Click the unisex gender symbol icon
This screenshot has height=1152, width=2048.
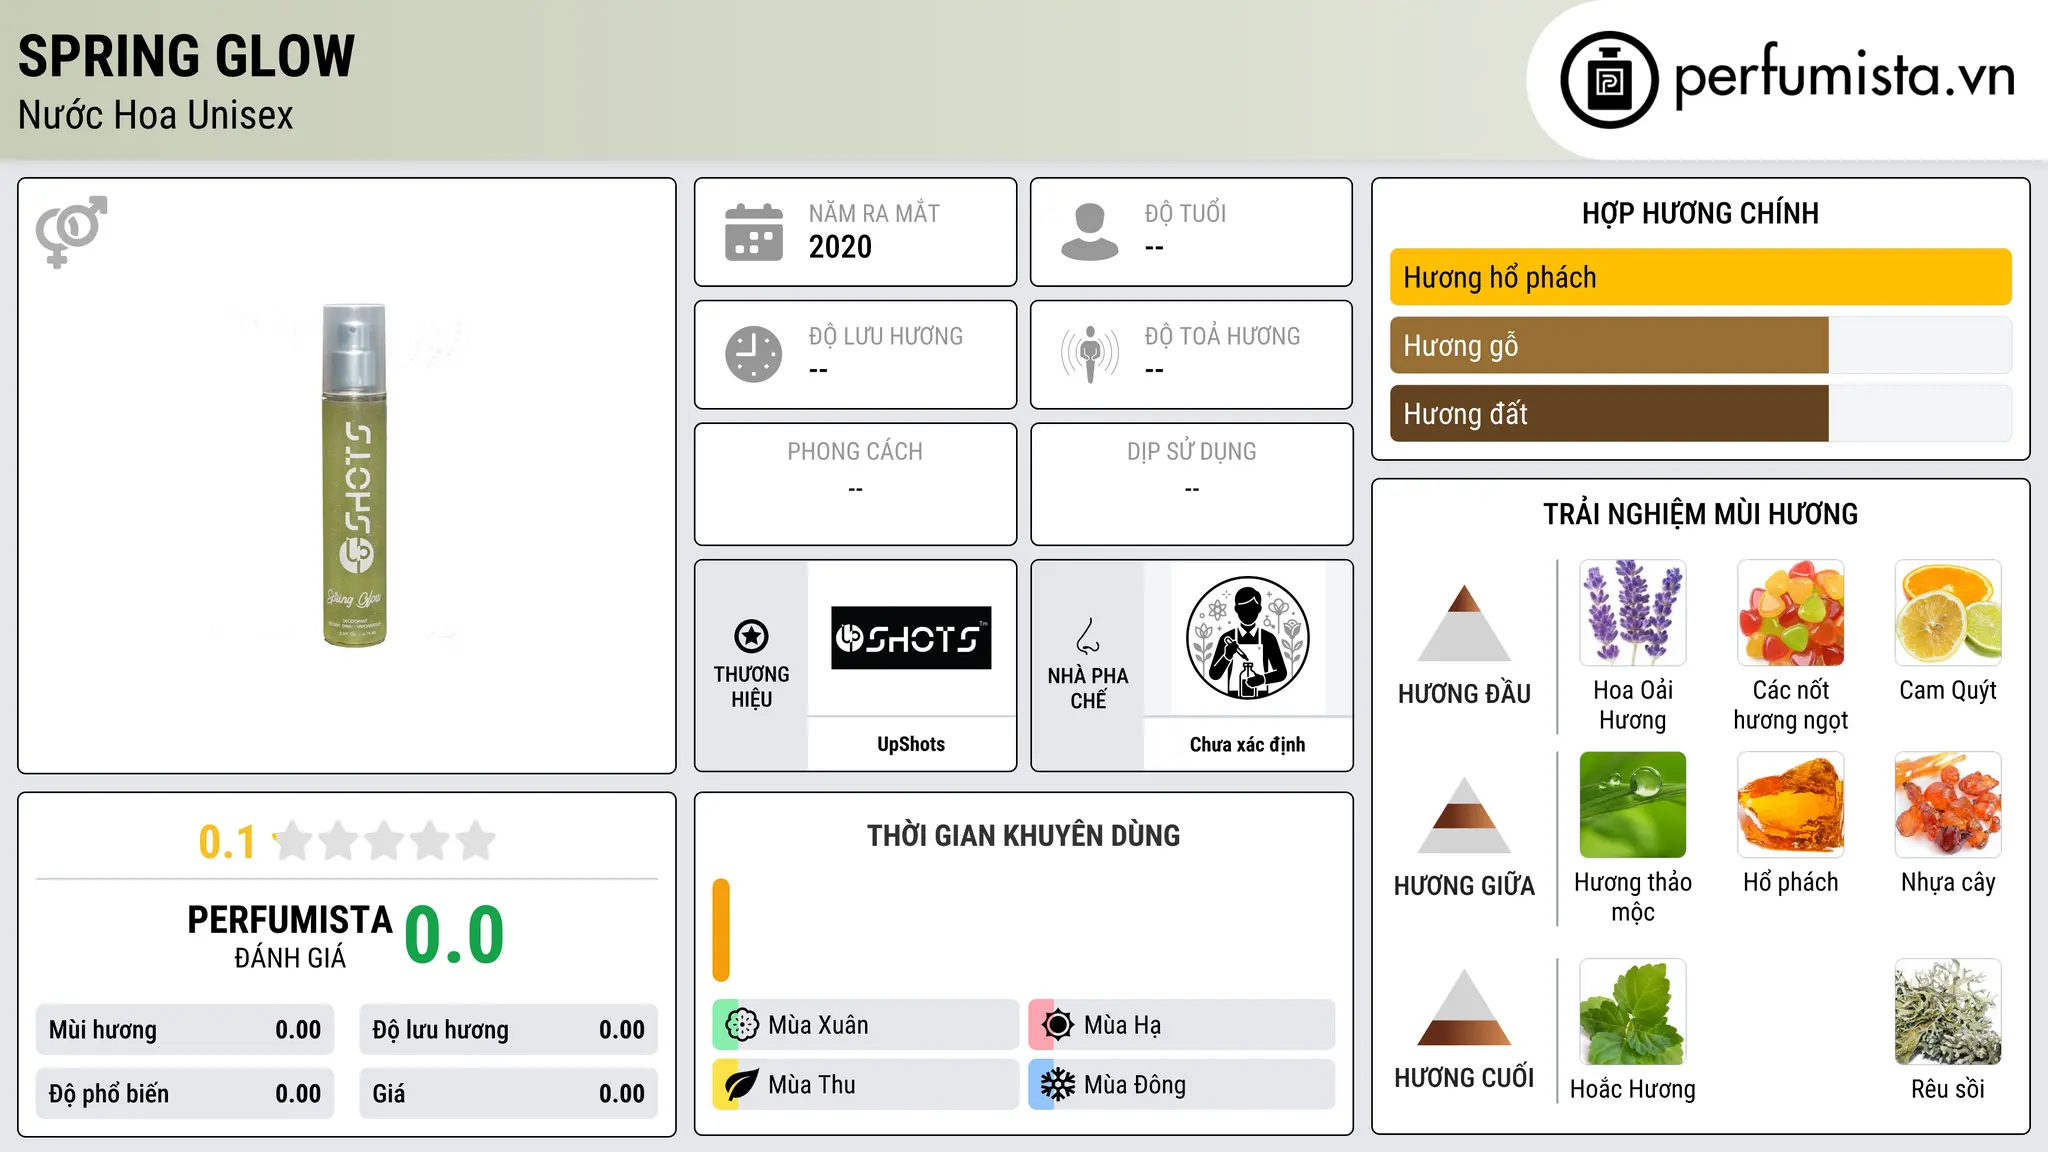(x=71, y=231)
